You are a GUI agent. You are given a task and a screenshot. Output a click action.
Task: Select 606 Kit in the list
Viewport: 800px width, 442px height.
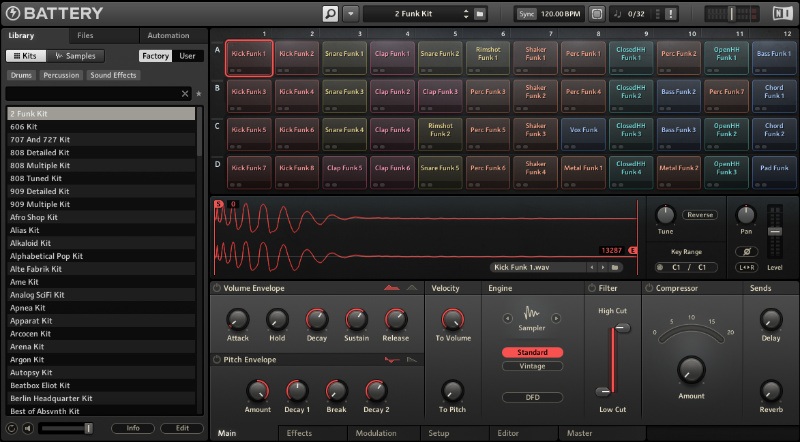click(x=101, y=127)
